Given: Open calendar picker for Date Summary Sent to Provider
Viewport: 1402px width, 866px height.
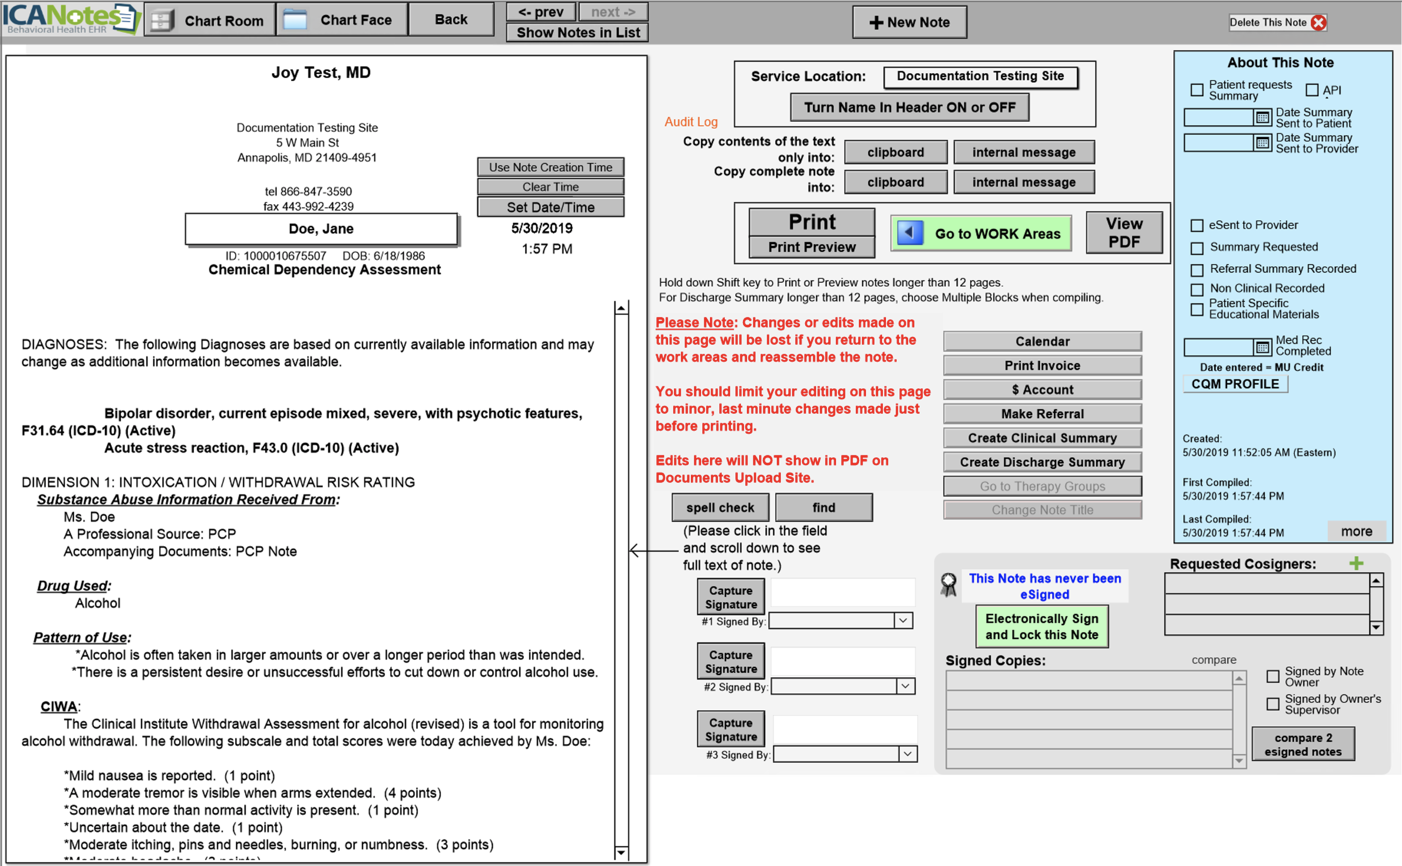Looking at the screenshot, I should [1263, 143].
